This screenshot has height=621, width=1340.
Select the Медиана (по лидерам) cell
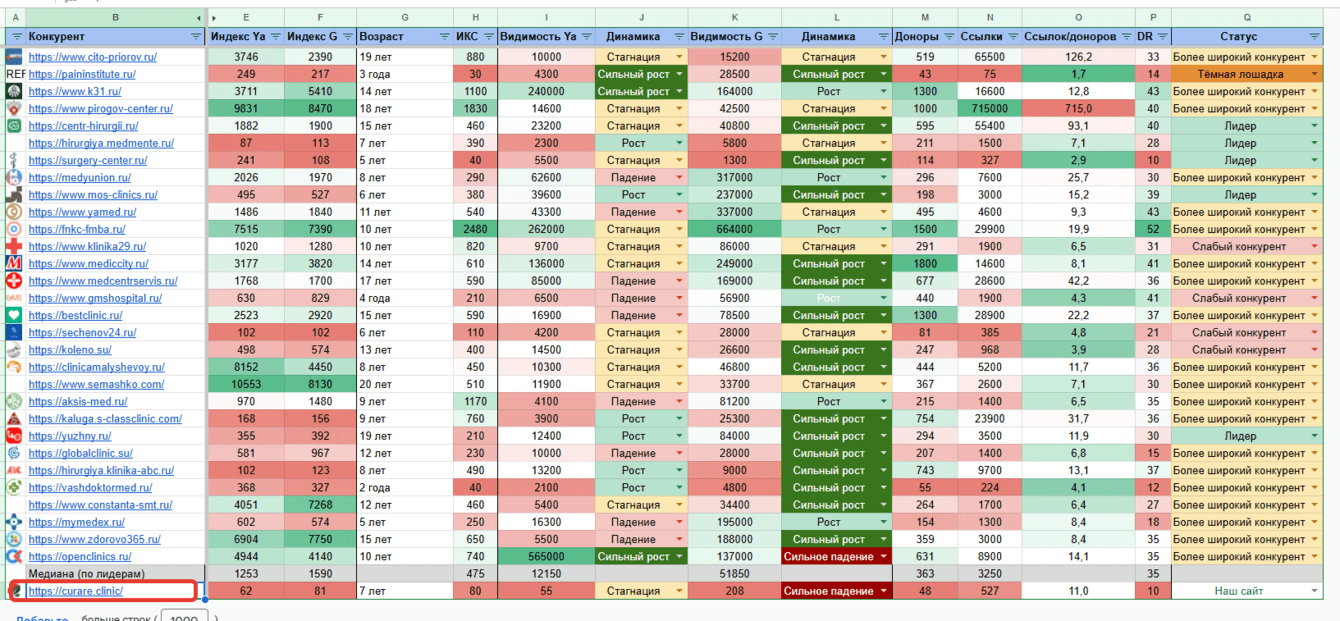115,573
